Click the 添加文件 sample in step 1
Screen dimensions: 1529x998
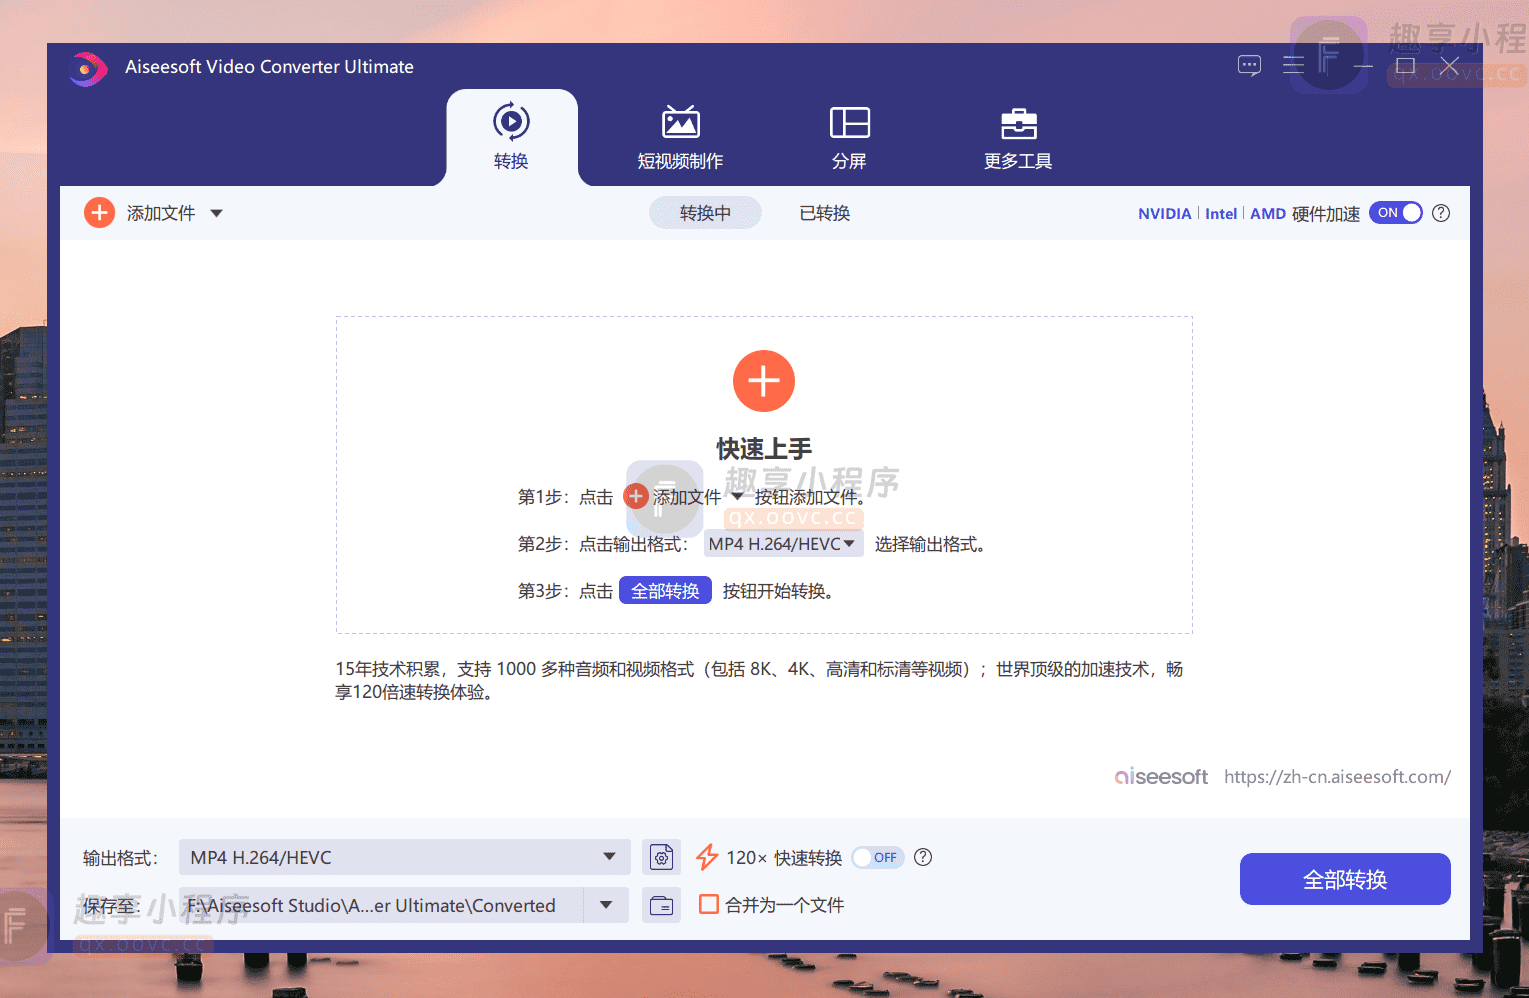pyautogui.click(x=683, y=497)
